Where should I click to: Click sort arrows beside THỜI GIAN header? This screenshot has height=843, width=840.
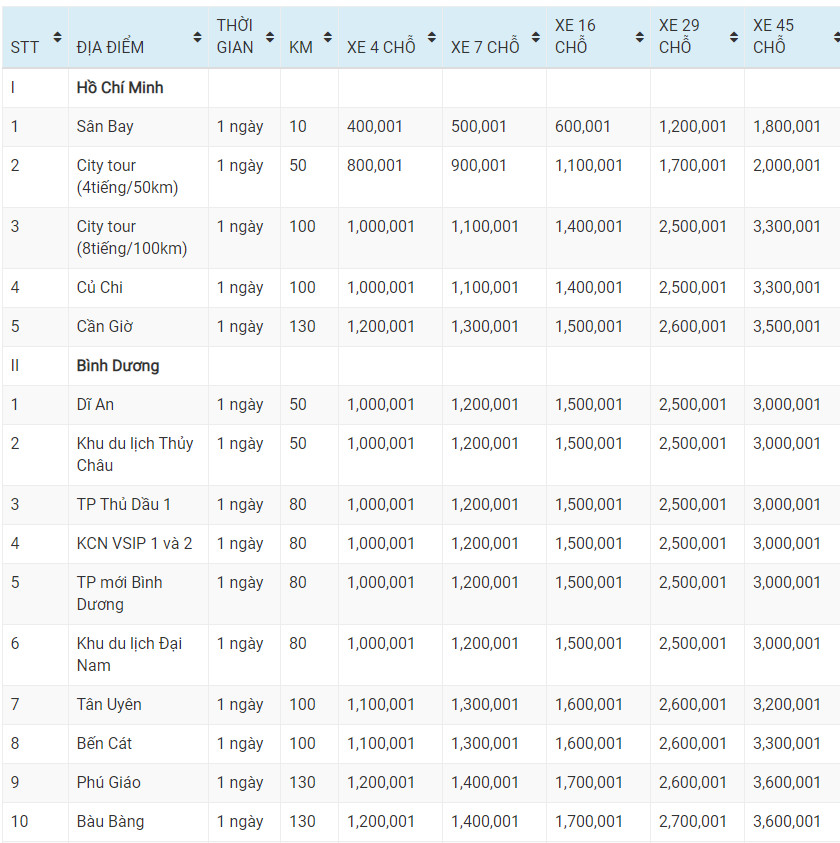coord(269,37)
